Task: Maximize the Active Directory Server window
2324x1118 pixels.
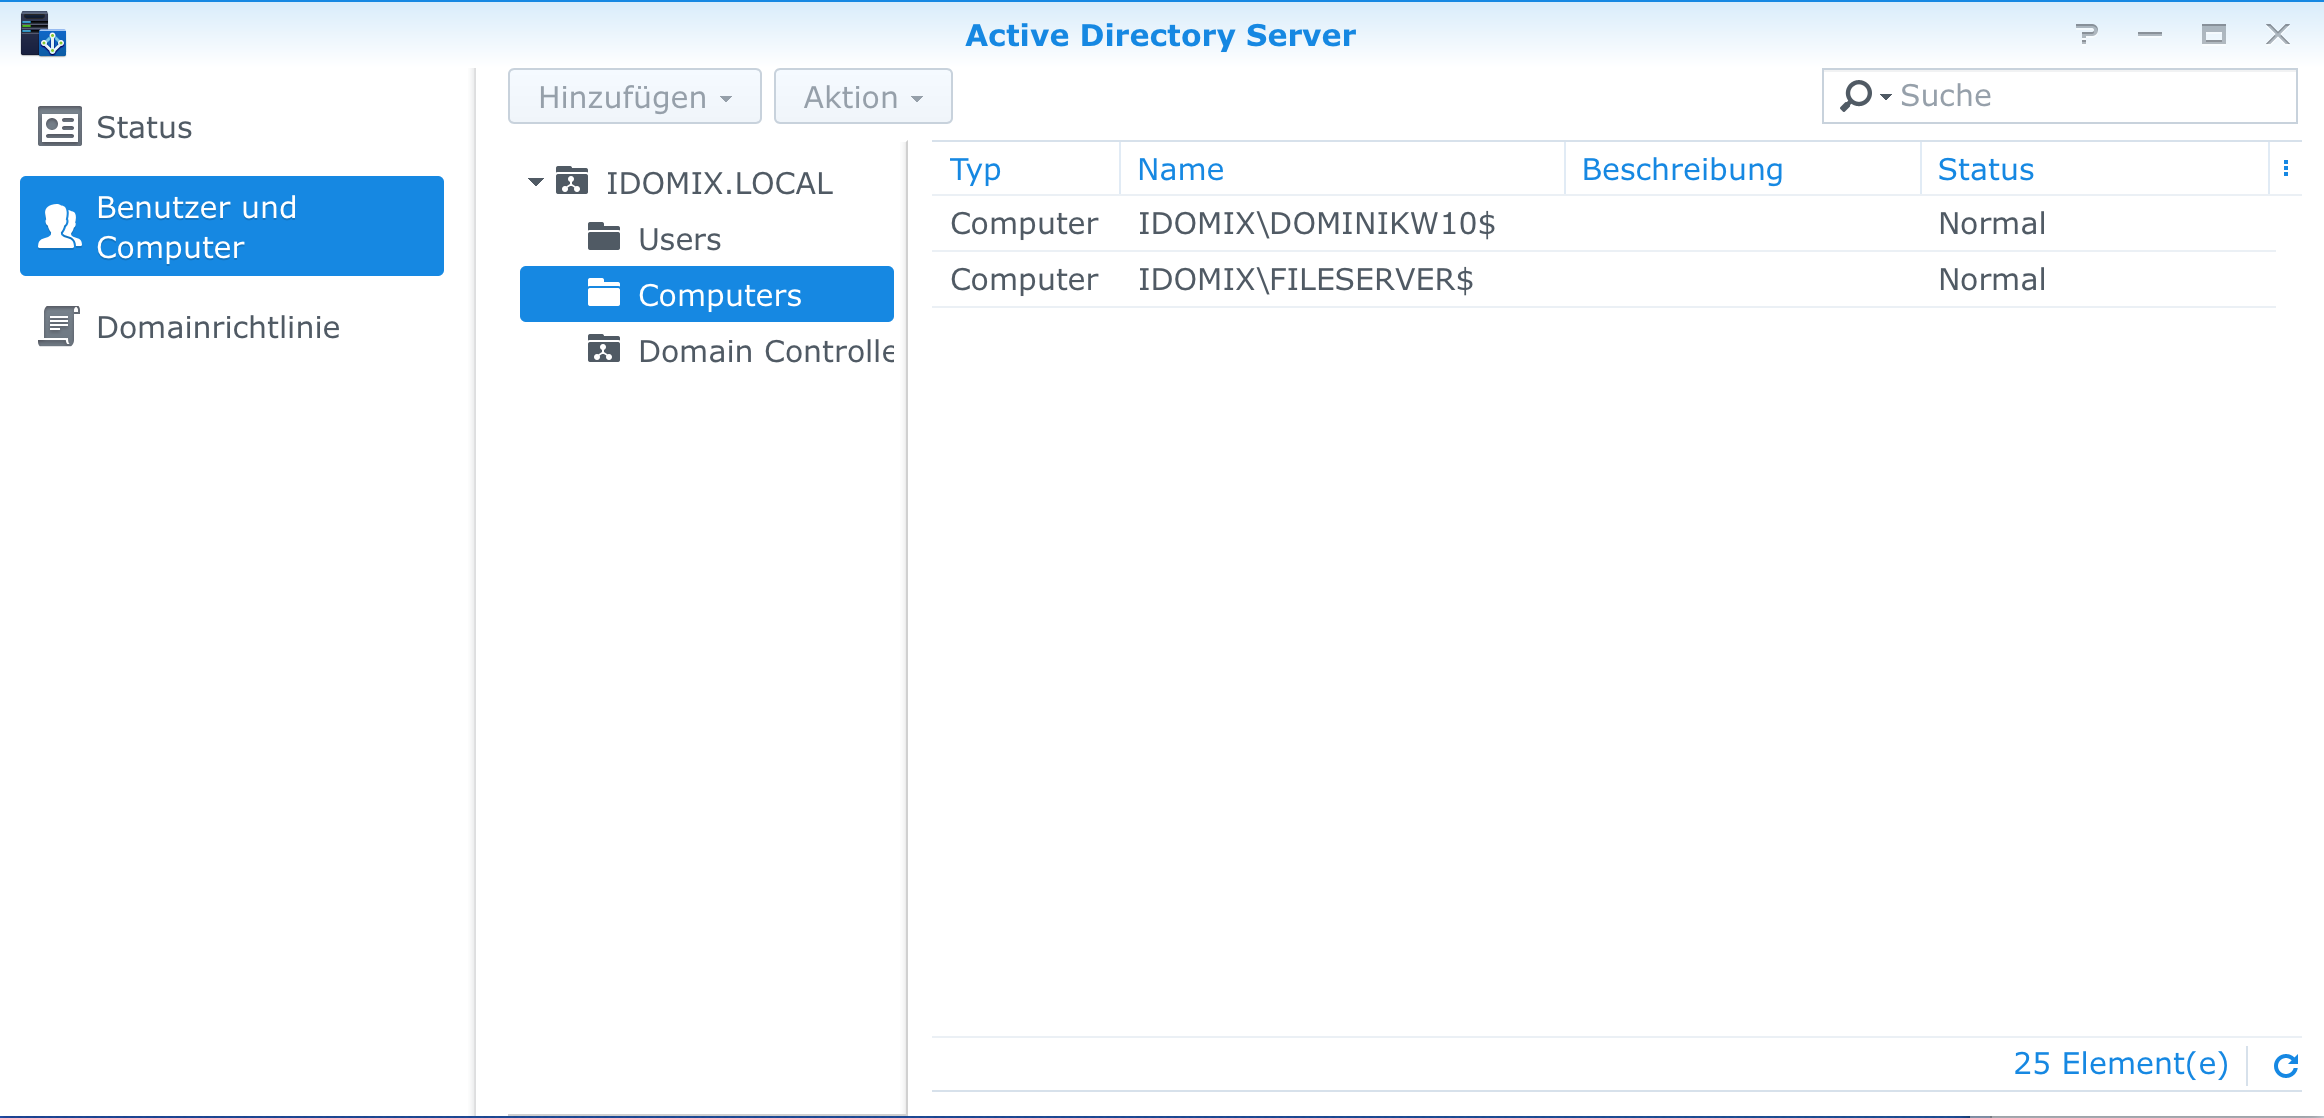Action: 2214,34
